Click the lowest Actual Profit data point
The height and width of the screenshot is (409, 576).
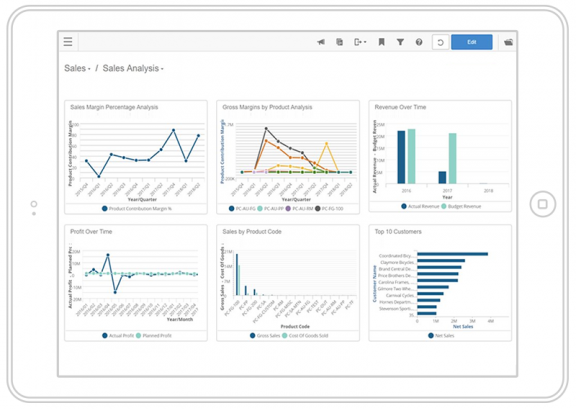coord(115,292)
